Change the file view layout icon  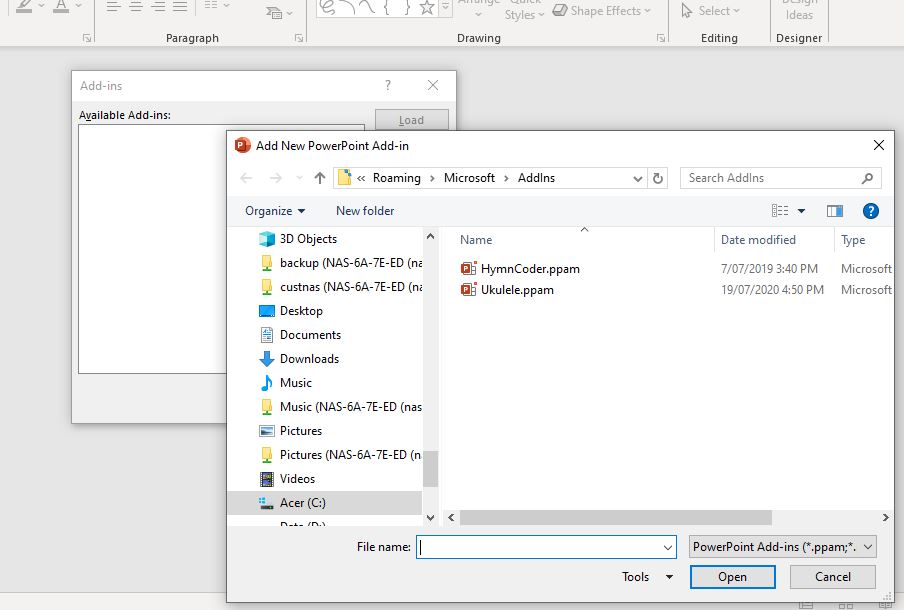[x=780, y=211]
